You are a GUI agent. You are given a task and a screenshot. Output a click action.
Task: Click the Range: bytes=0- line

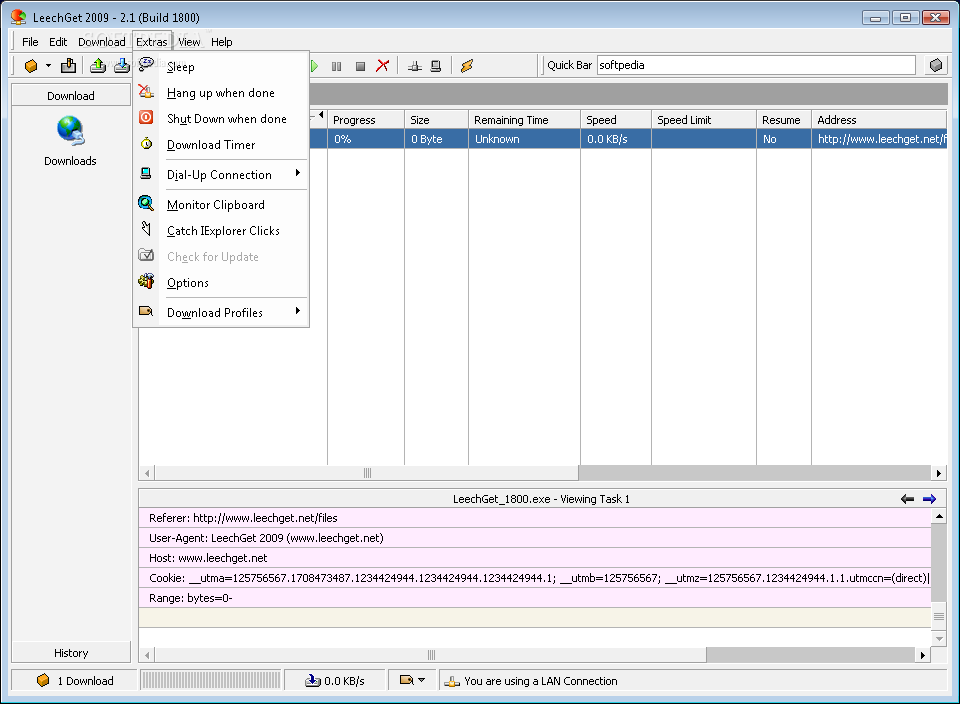(535, 597)
